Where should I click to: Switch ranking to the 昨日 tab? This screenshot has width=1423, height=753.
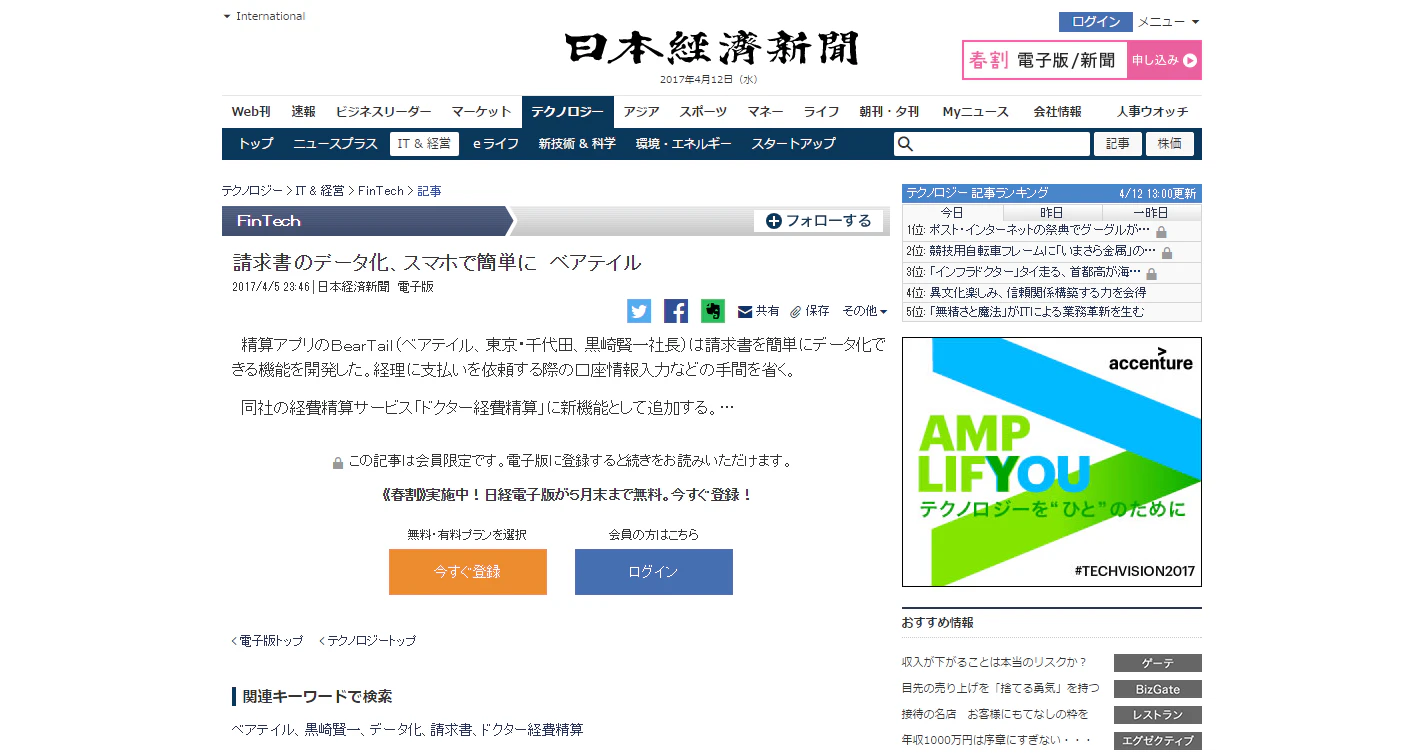pos(1052,213)
